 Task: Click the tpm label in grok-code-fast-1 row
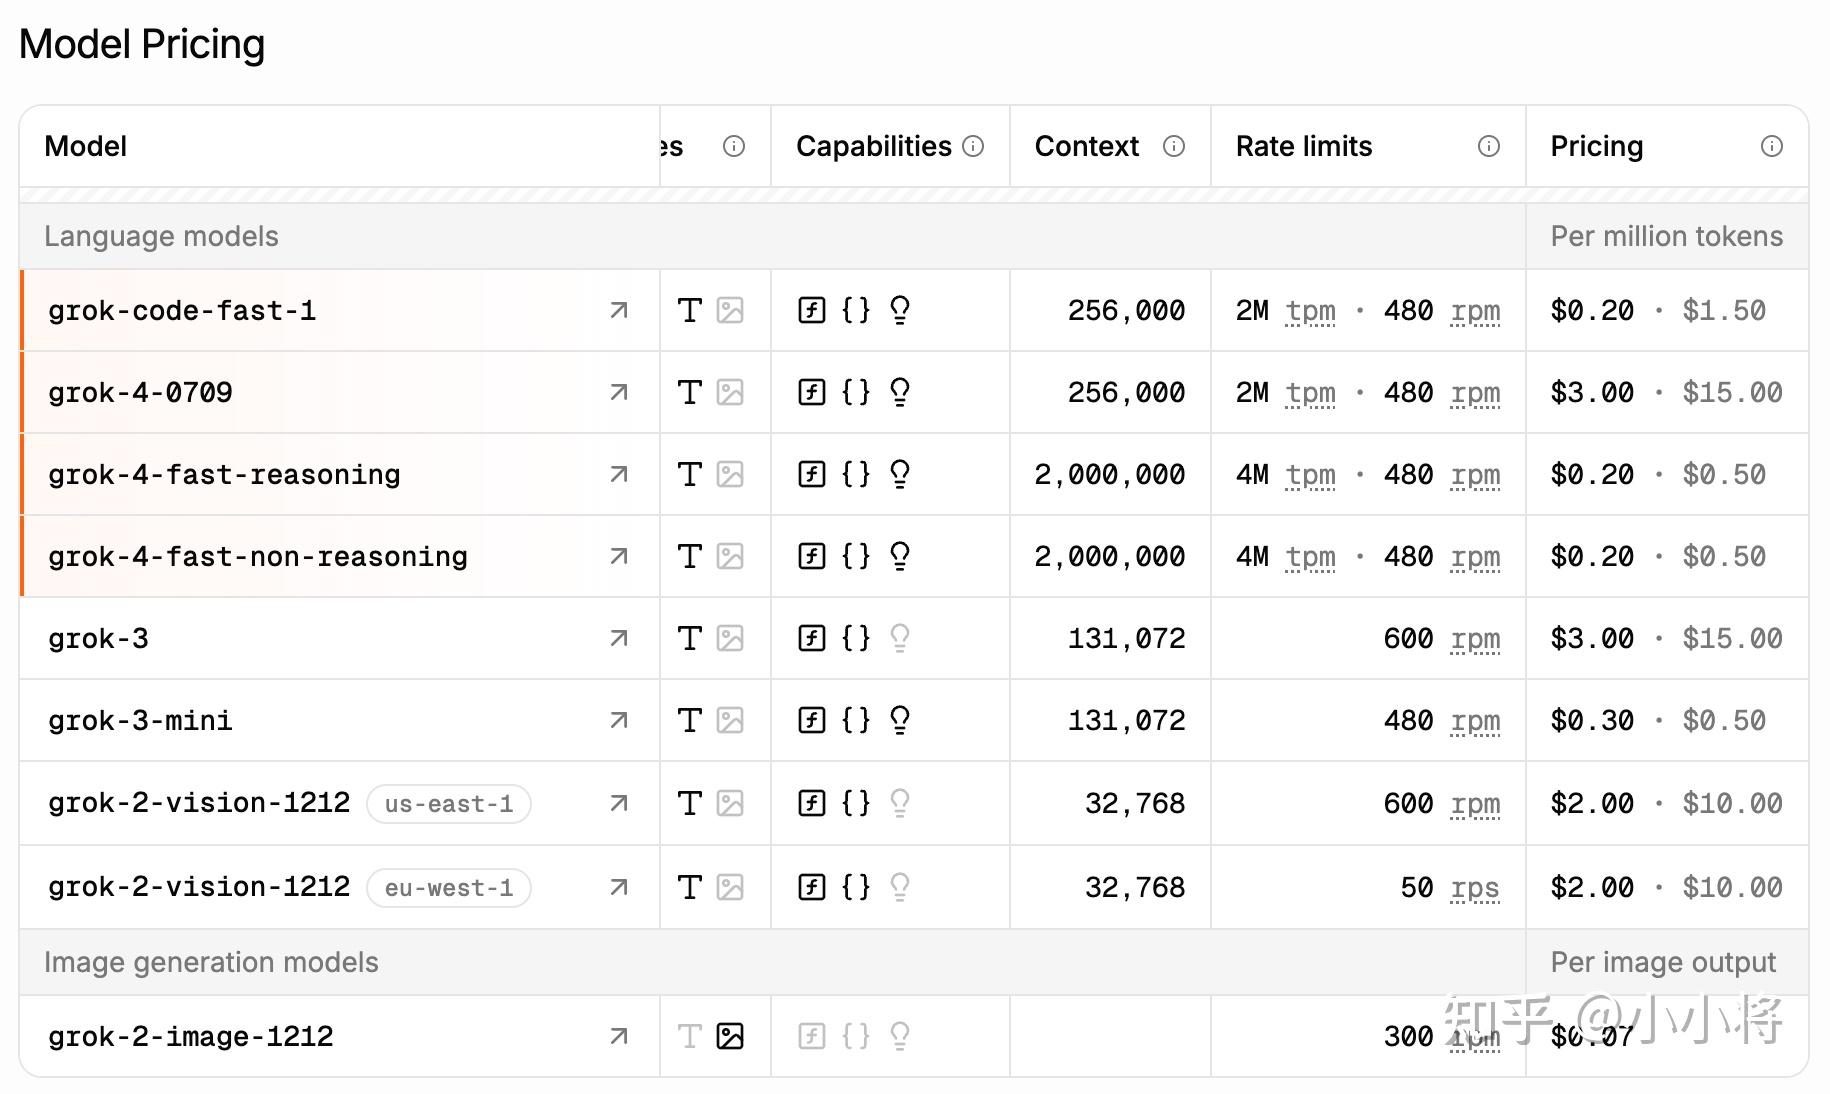click(1310, 311)
